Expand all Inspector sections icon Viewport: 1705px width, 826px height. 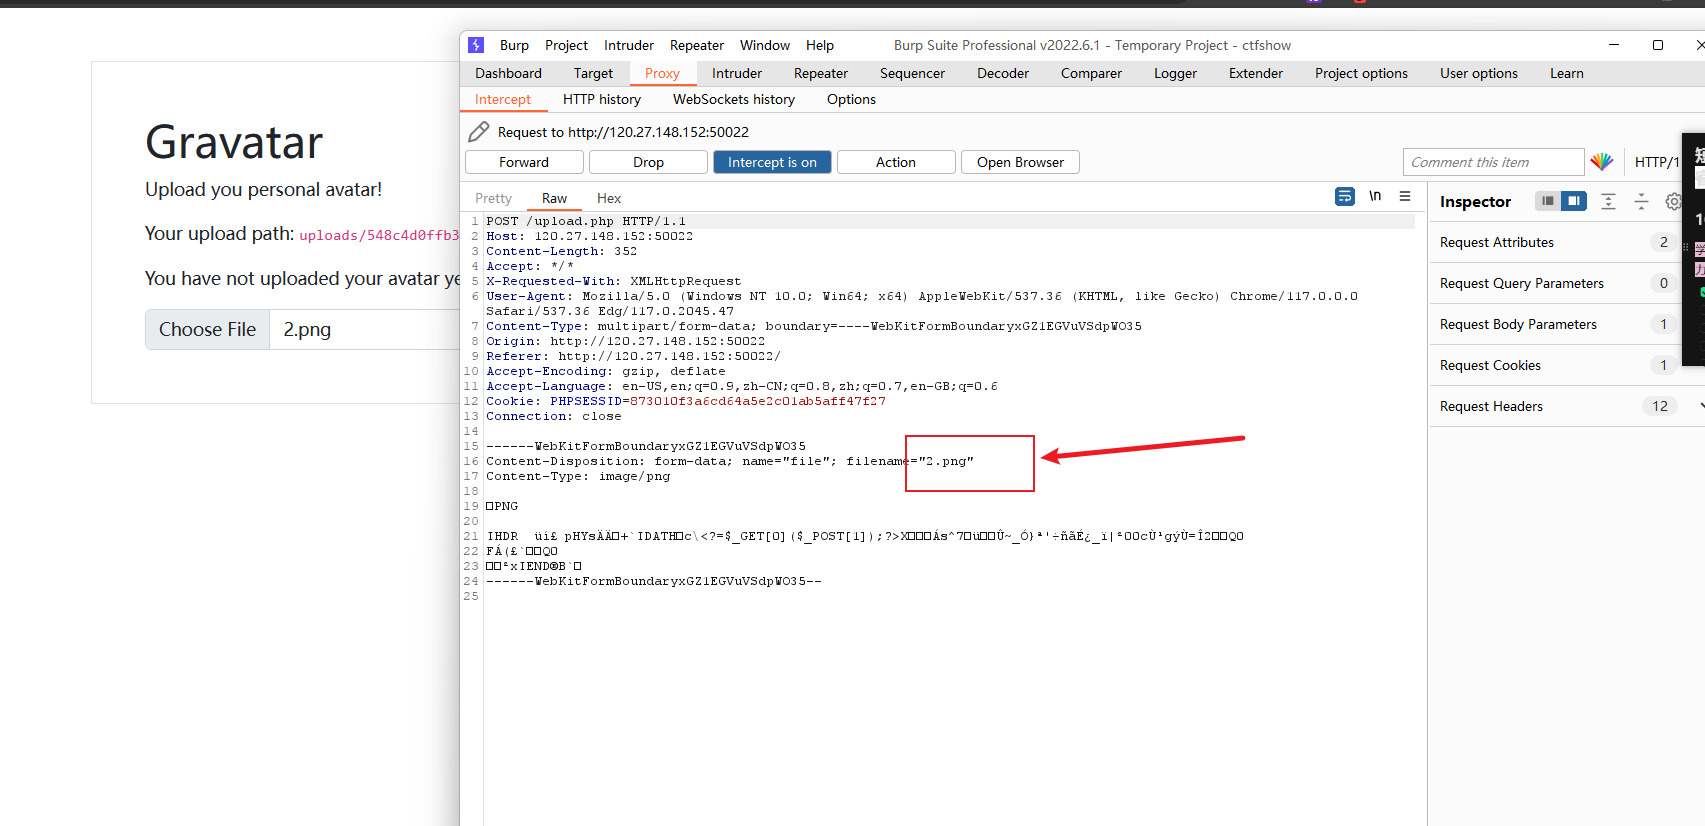[1608, 201]
